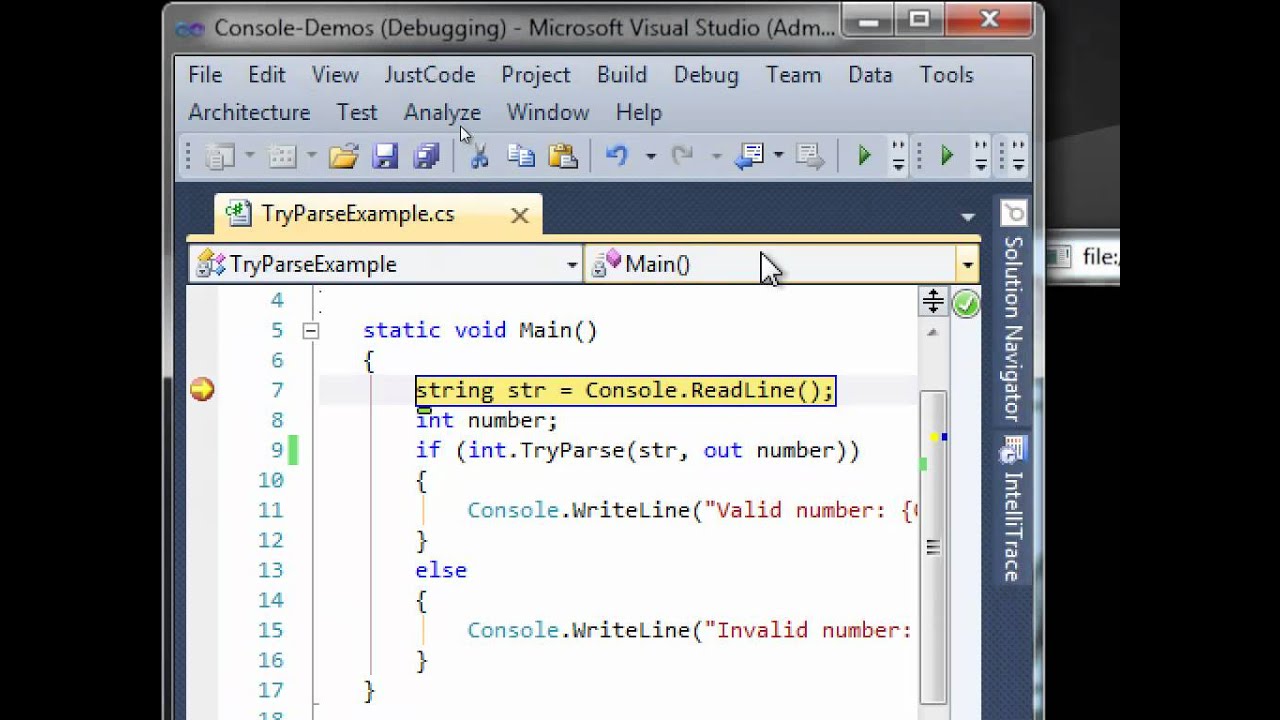The height and width of the screenshot is (720, 1280).
Task: Click the Add New Item toolbar icon
Action: click(283, 156)
